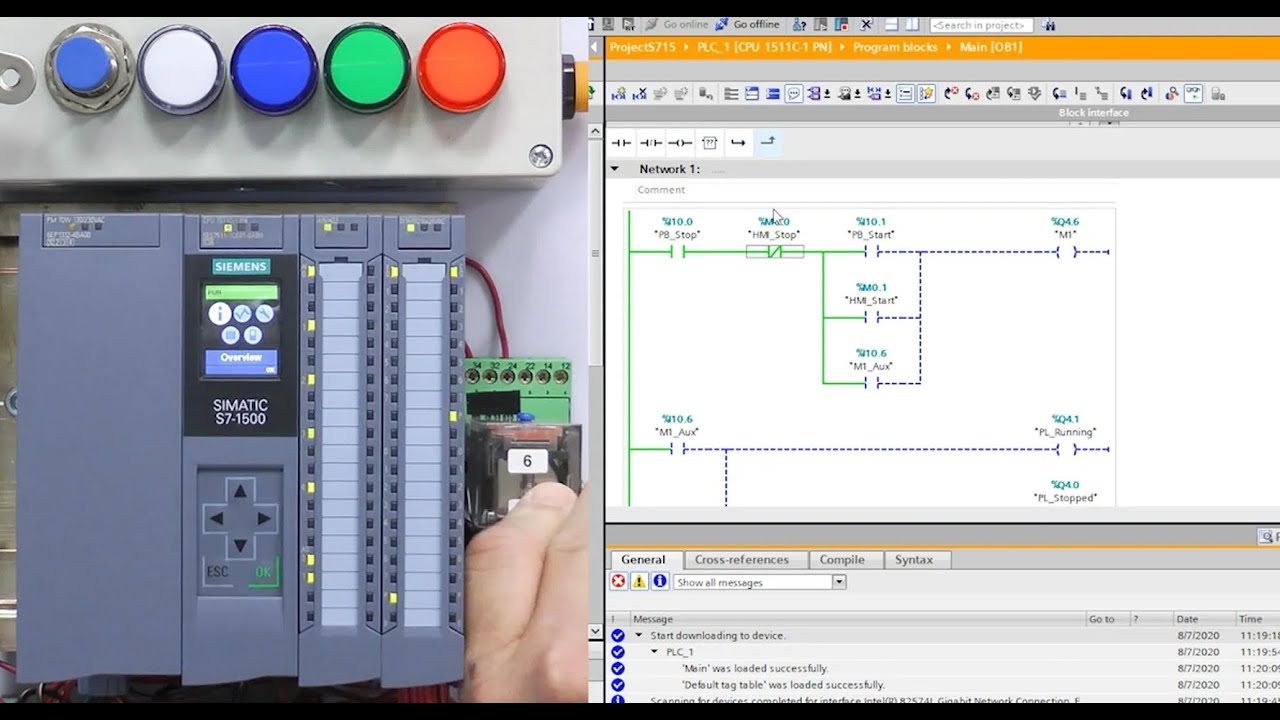Select the close branch favorites icon
Viewport: 1280px width, 720px height.
(x=767, y=142)
